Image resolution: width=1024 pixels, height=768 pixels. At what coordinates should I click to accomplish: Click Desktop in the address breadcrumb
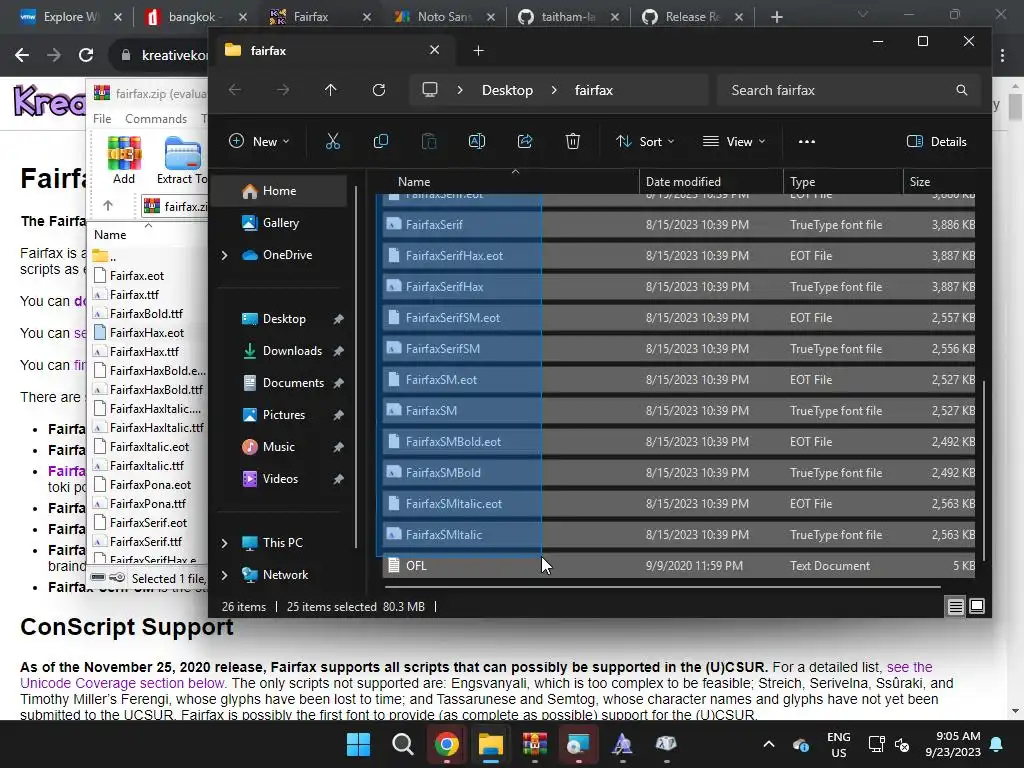point(507,90)
